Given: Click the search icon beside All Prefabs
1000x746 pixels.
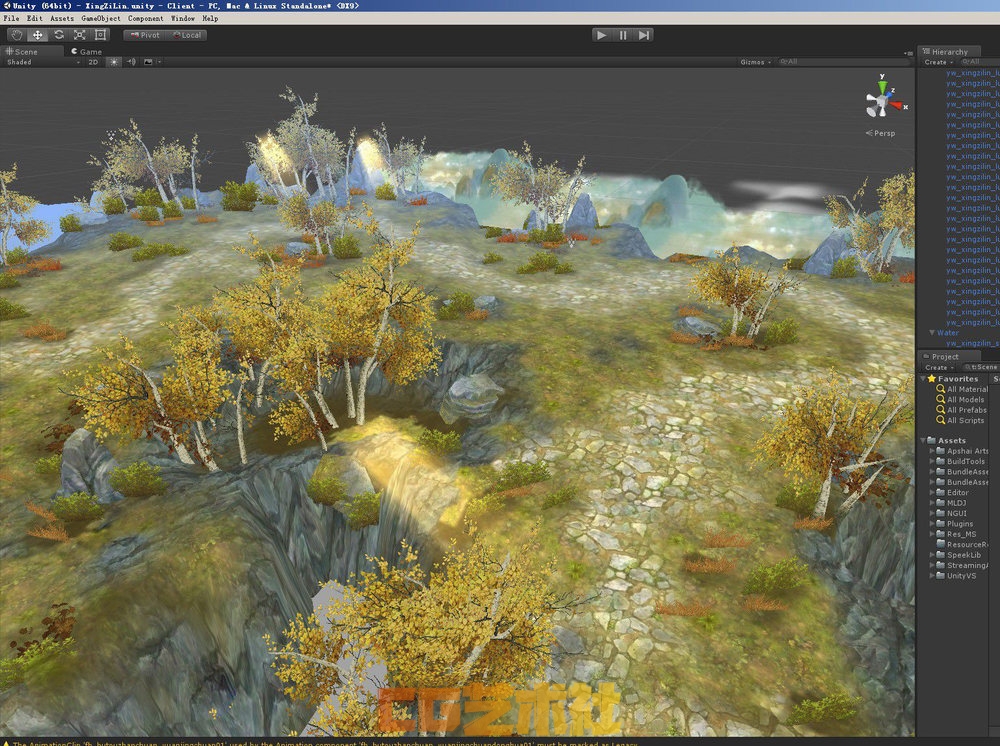Looking at the screenshot, I should pyautogui.click(x=940, y=410).
